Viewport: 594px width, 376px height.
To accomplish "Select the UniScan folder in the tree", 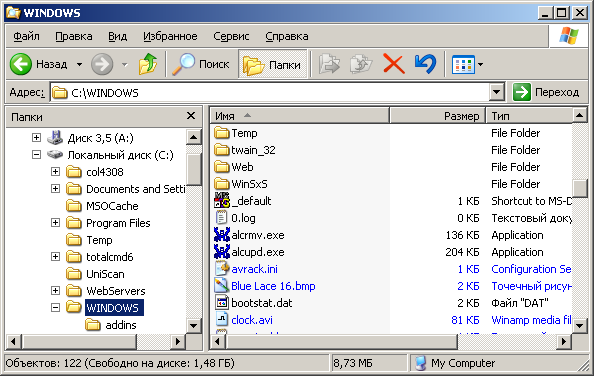I will pyautogui.click(x=105, y=274).
